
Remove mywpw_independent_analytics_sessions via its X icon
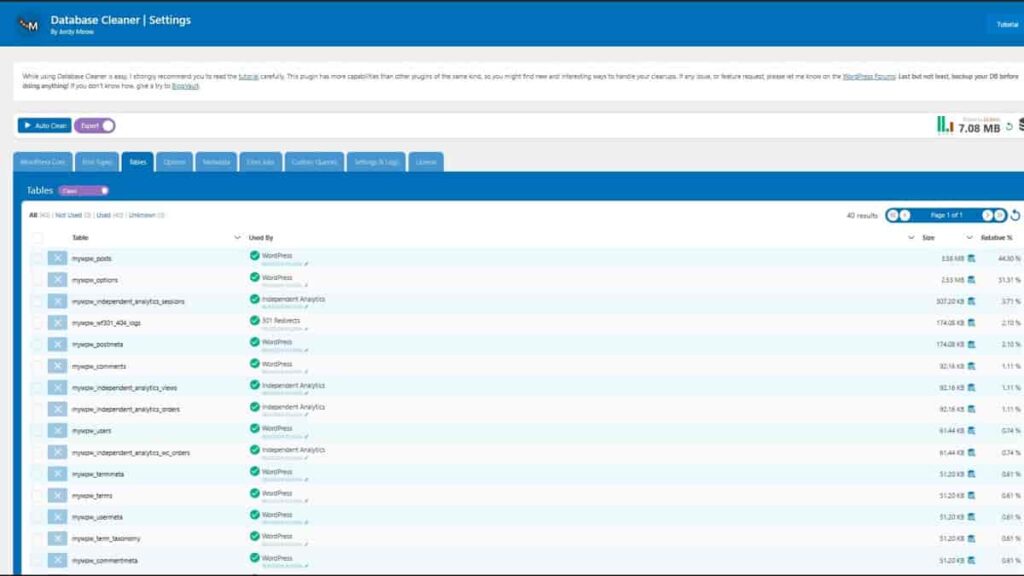(x=57, y=302)
